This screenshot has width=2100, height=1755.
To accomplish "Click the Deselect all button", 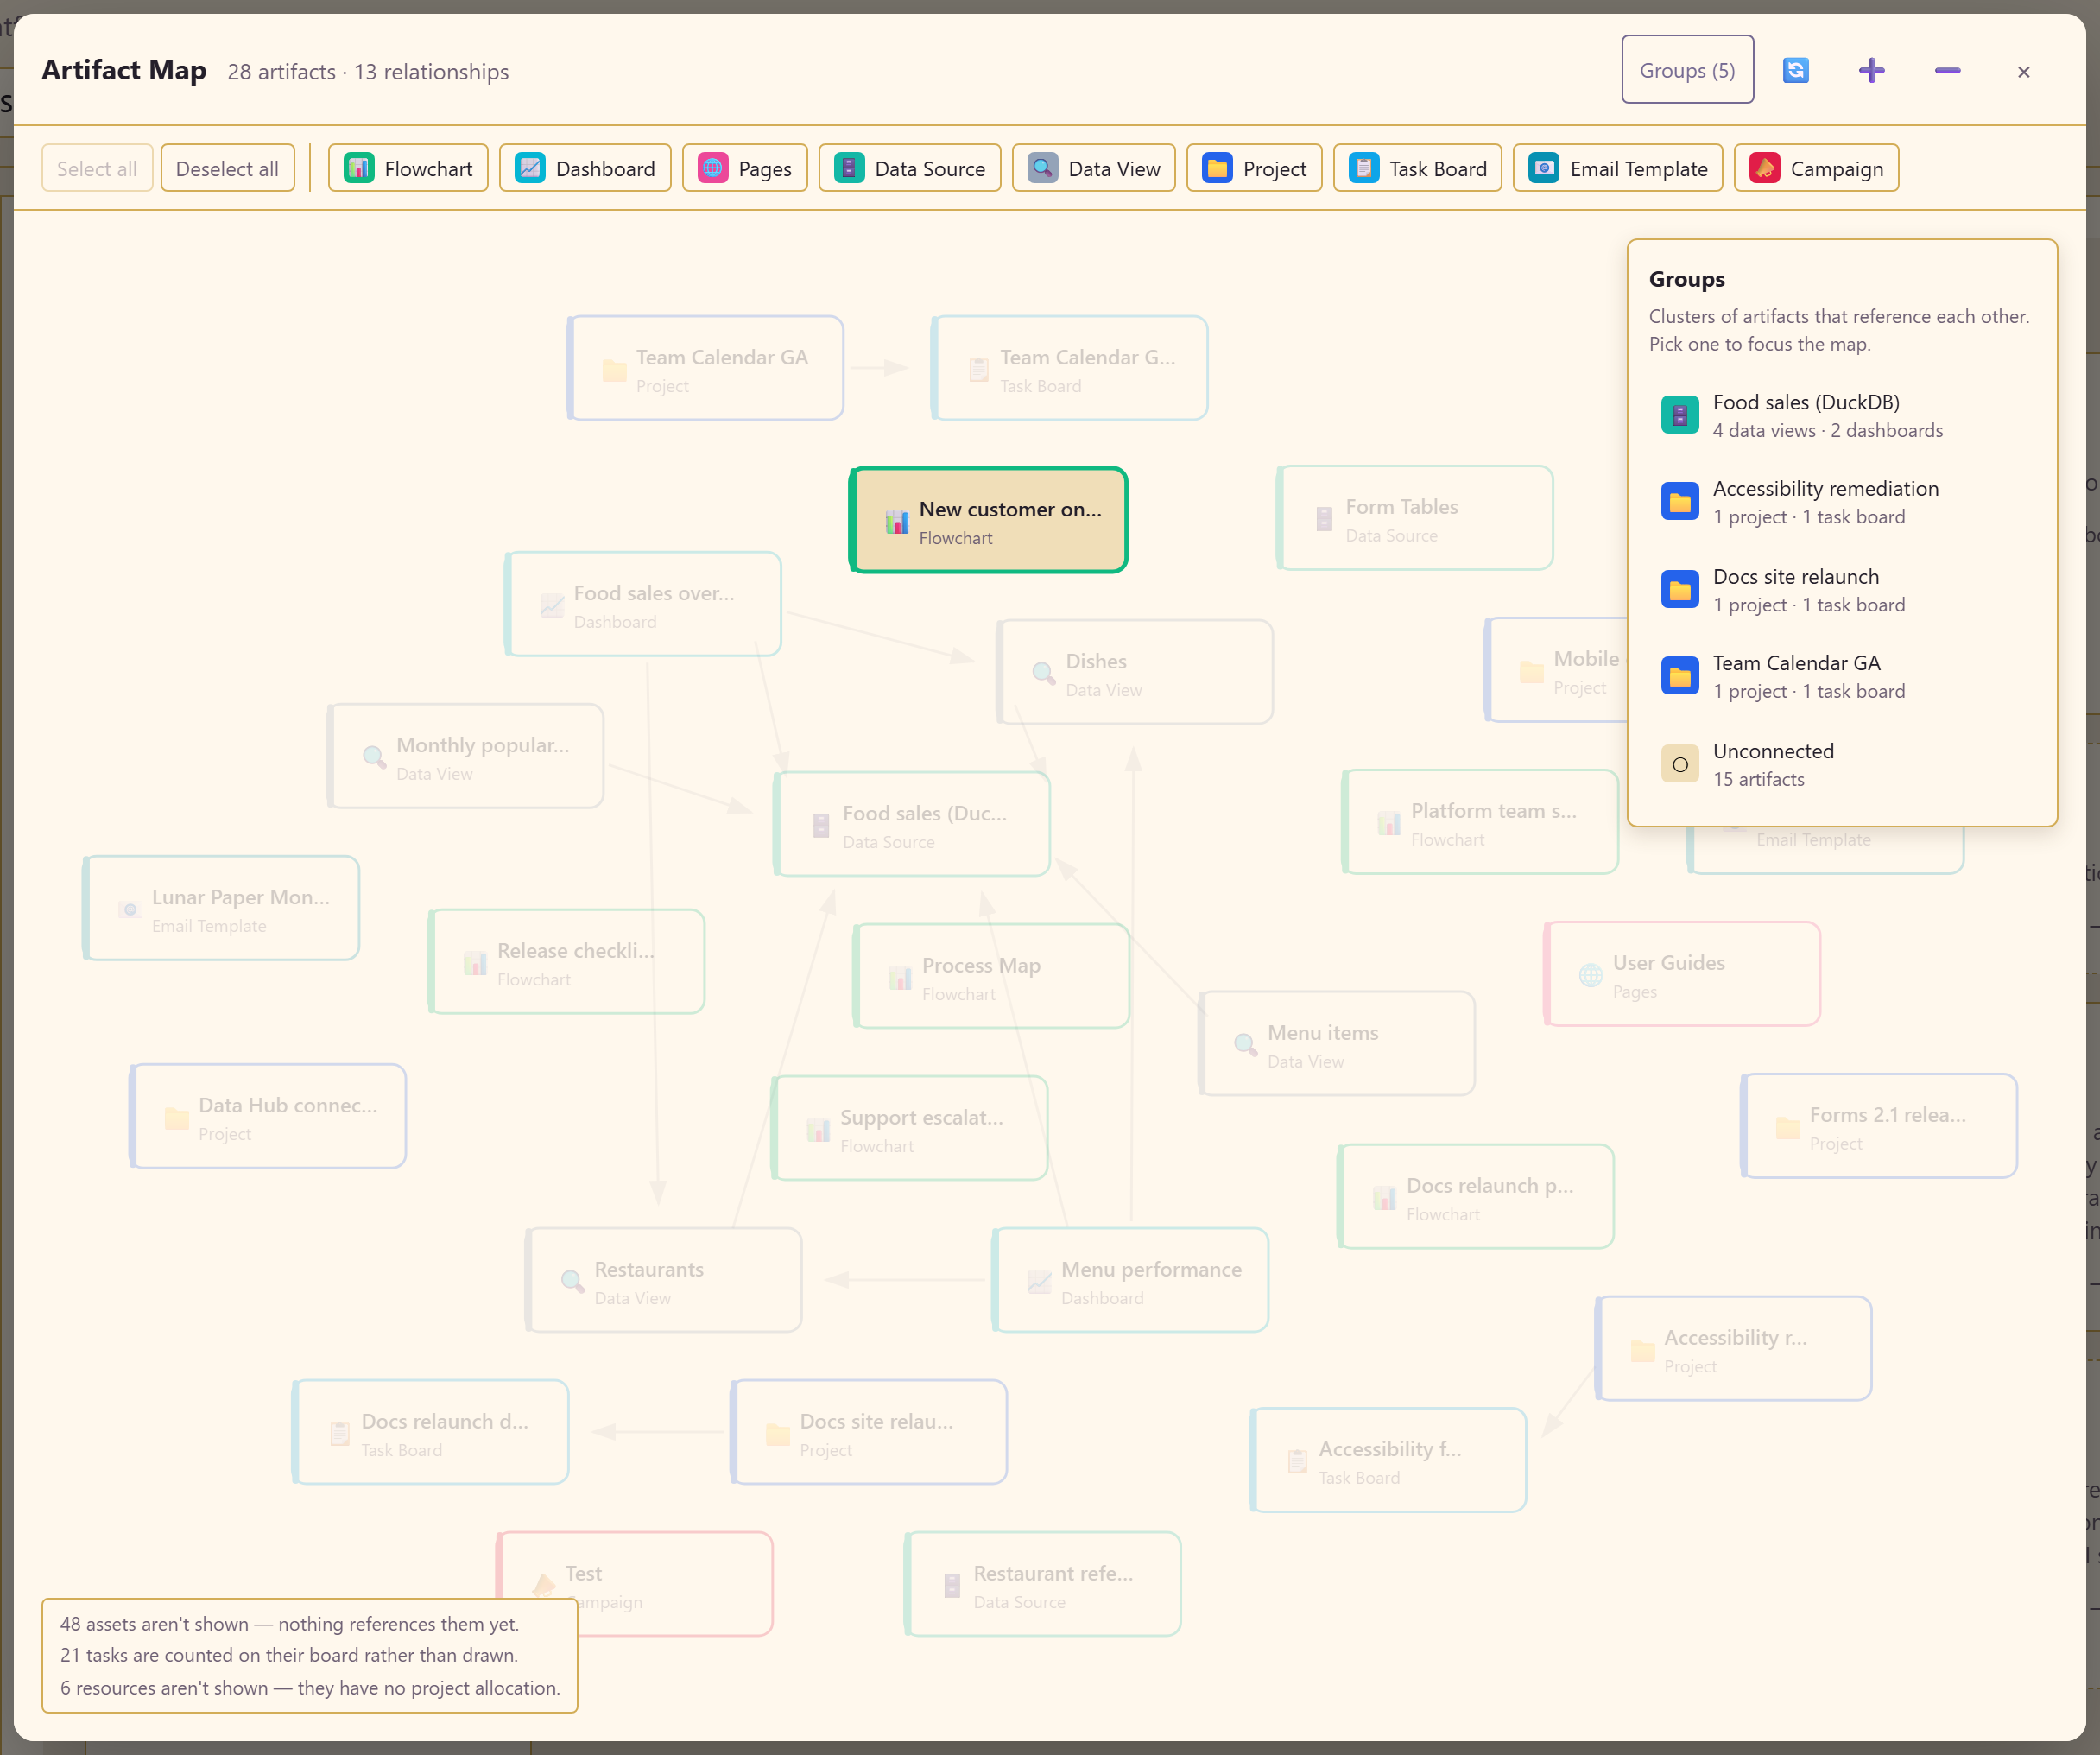I will click(x=227, y=168).
